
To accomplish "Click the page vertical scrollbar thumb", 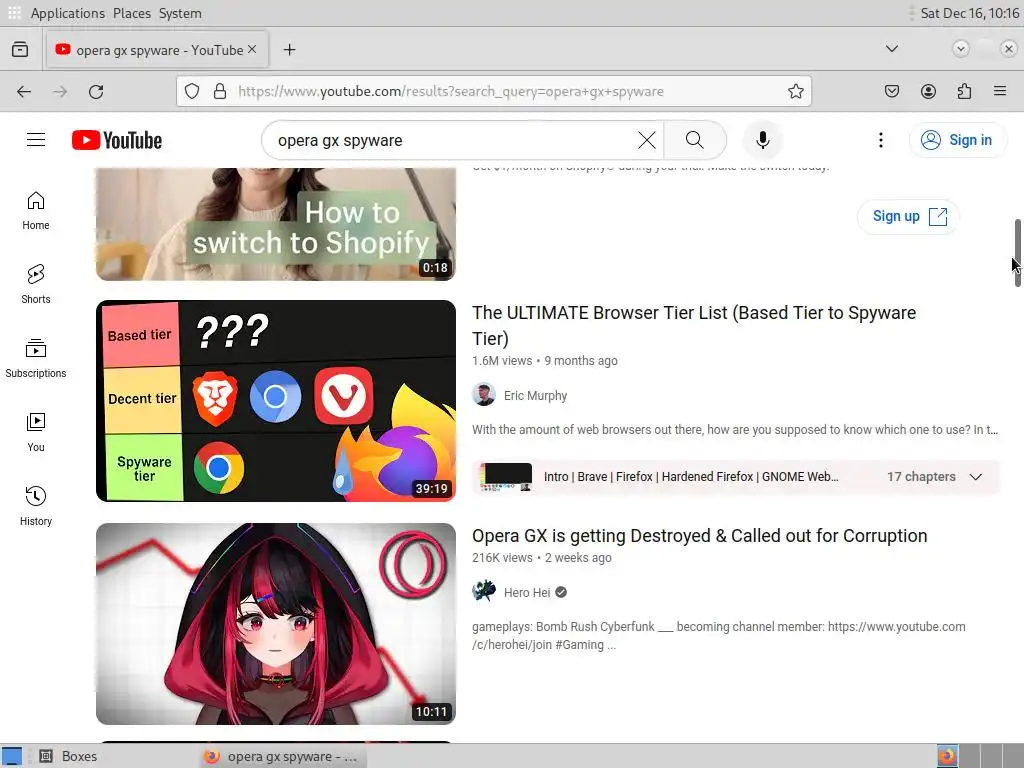I will click(1017, 253).
